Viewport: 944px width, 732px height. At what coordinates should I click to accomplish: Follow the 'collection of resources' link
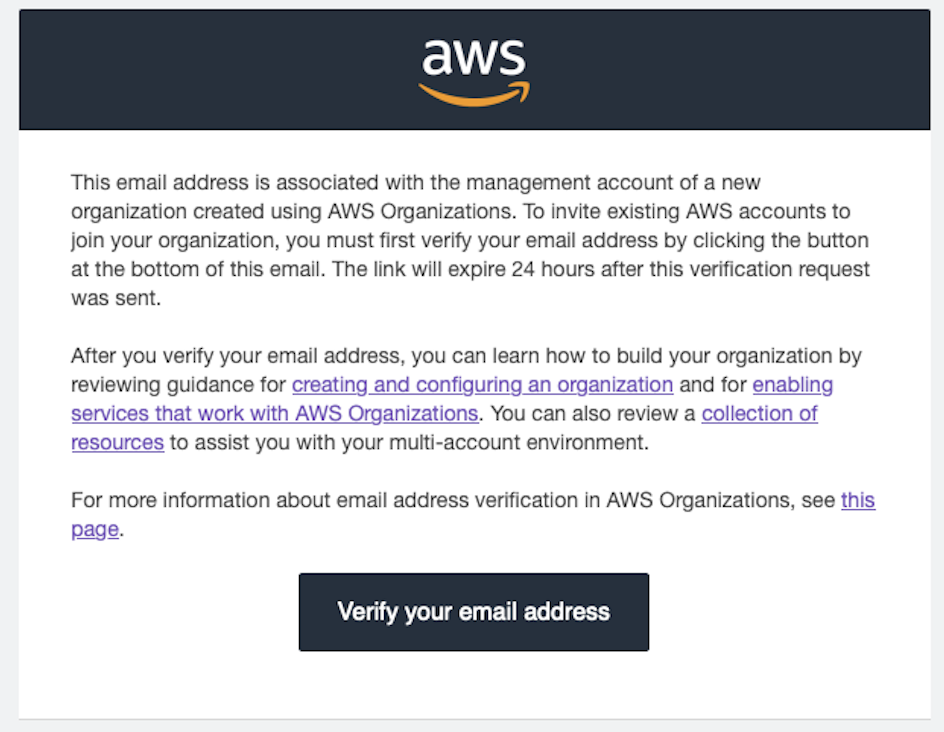click(x=759, y=413)
